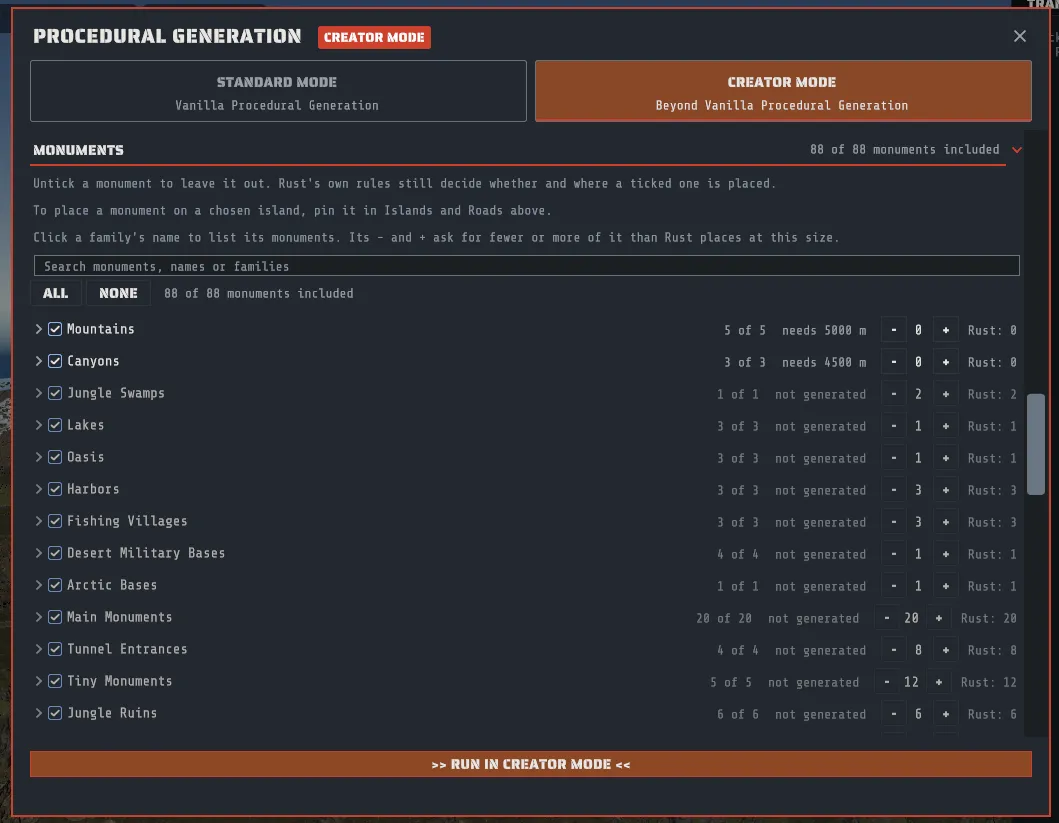Increase the Mountains count with plus
Screen dimensions: 1059x823
click(946, 330)
